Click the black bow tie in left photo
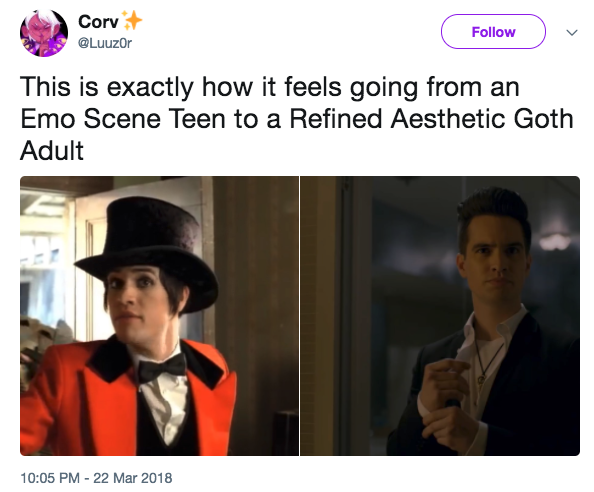The image size is (594, 492). (162, 367)
